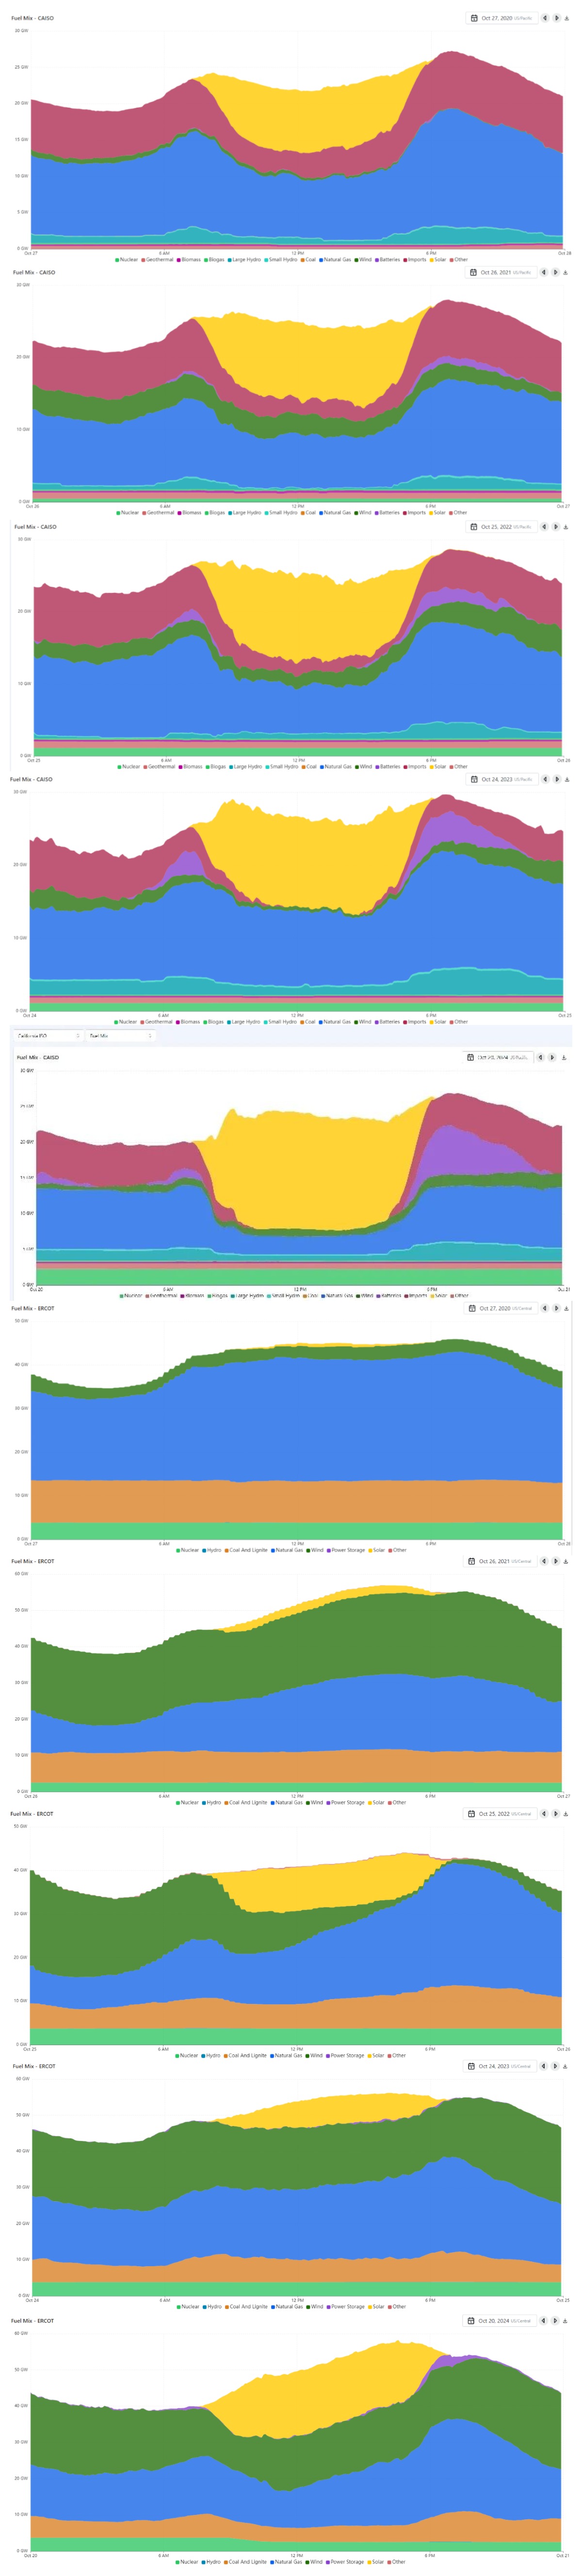582x2576 pixels.
Task: Toggle Solar in CAISO Oct 27, 2020 legend
Action: coord(439,259)
